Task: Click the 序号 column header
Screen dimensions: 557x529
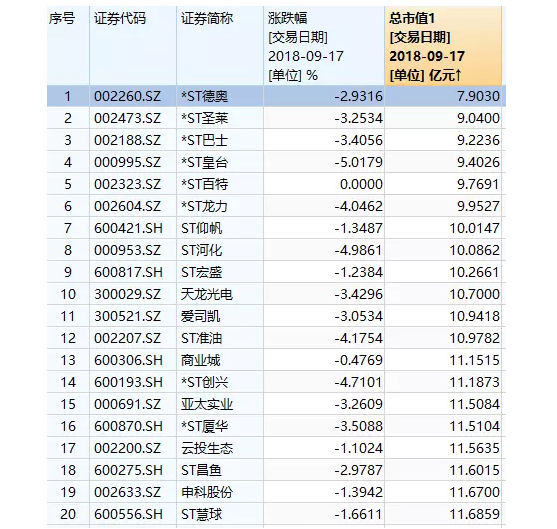Action: [68, 46]
